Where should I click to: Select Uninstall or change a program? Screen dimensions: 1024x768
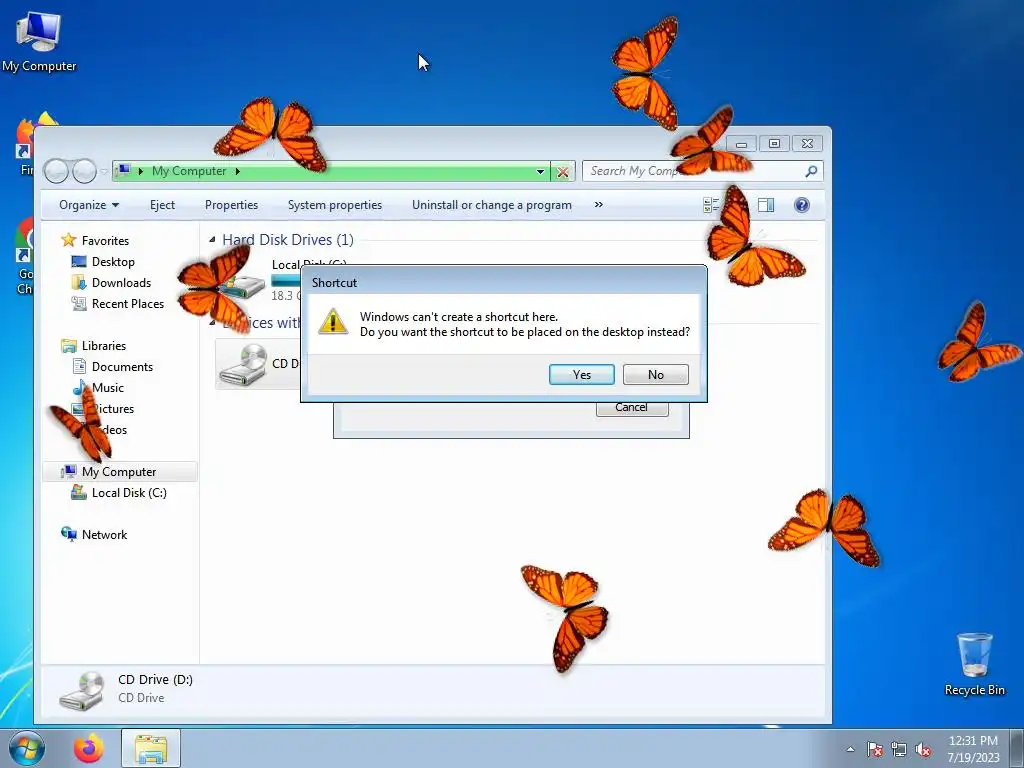[x=492, y=205]
